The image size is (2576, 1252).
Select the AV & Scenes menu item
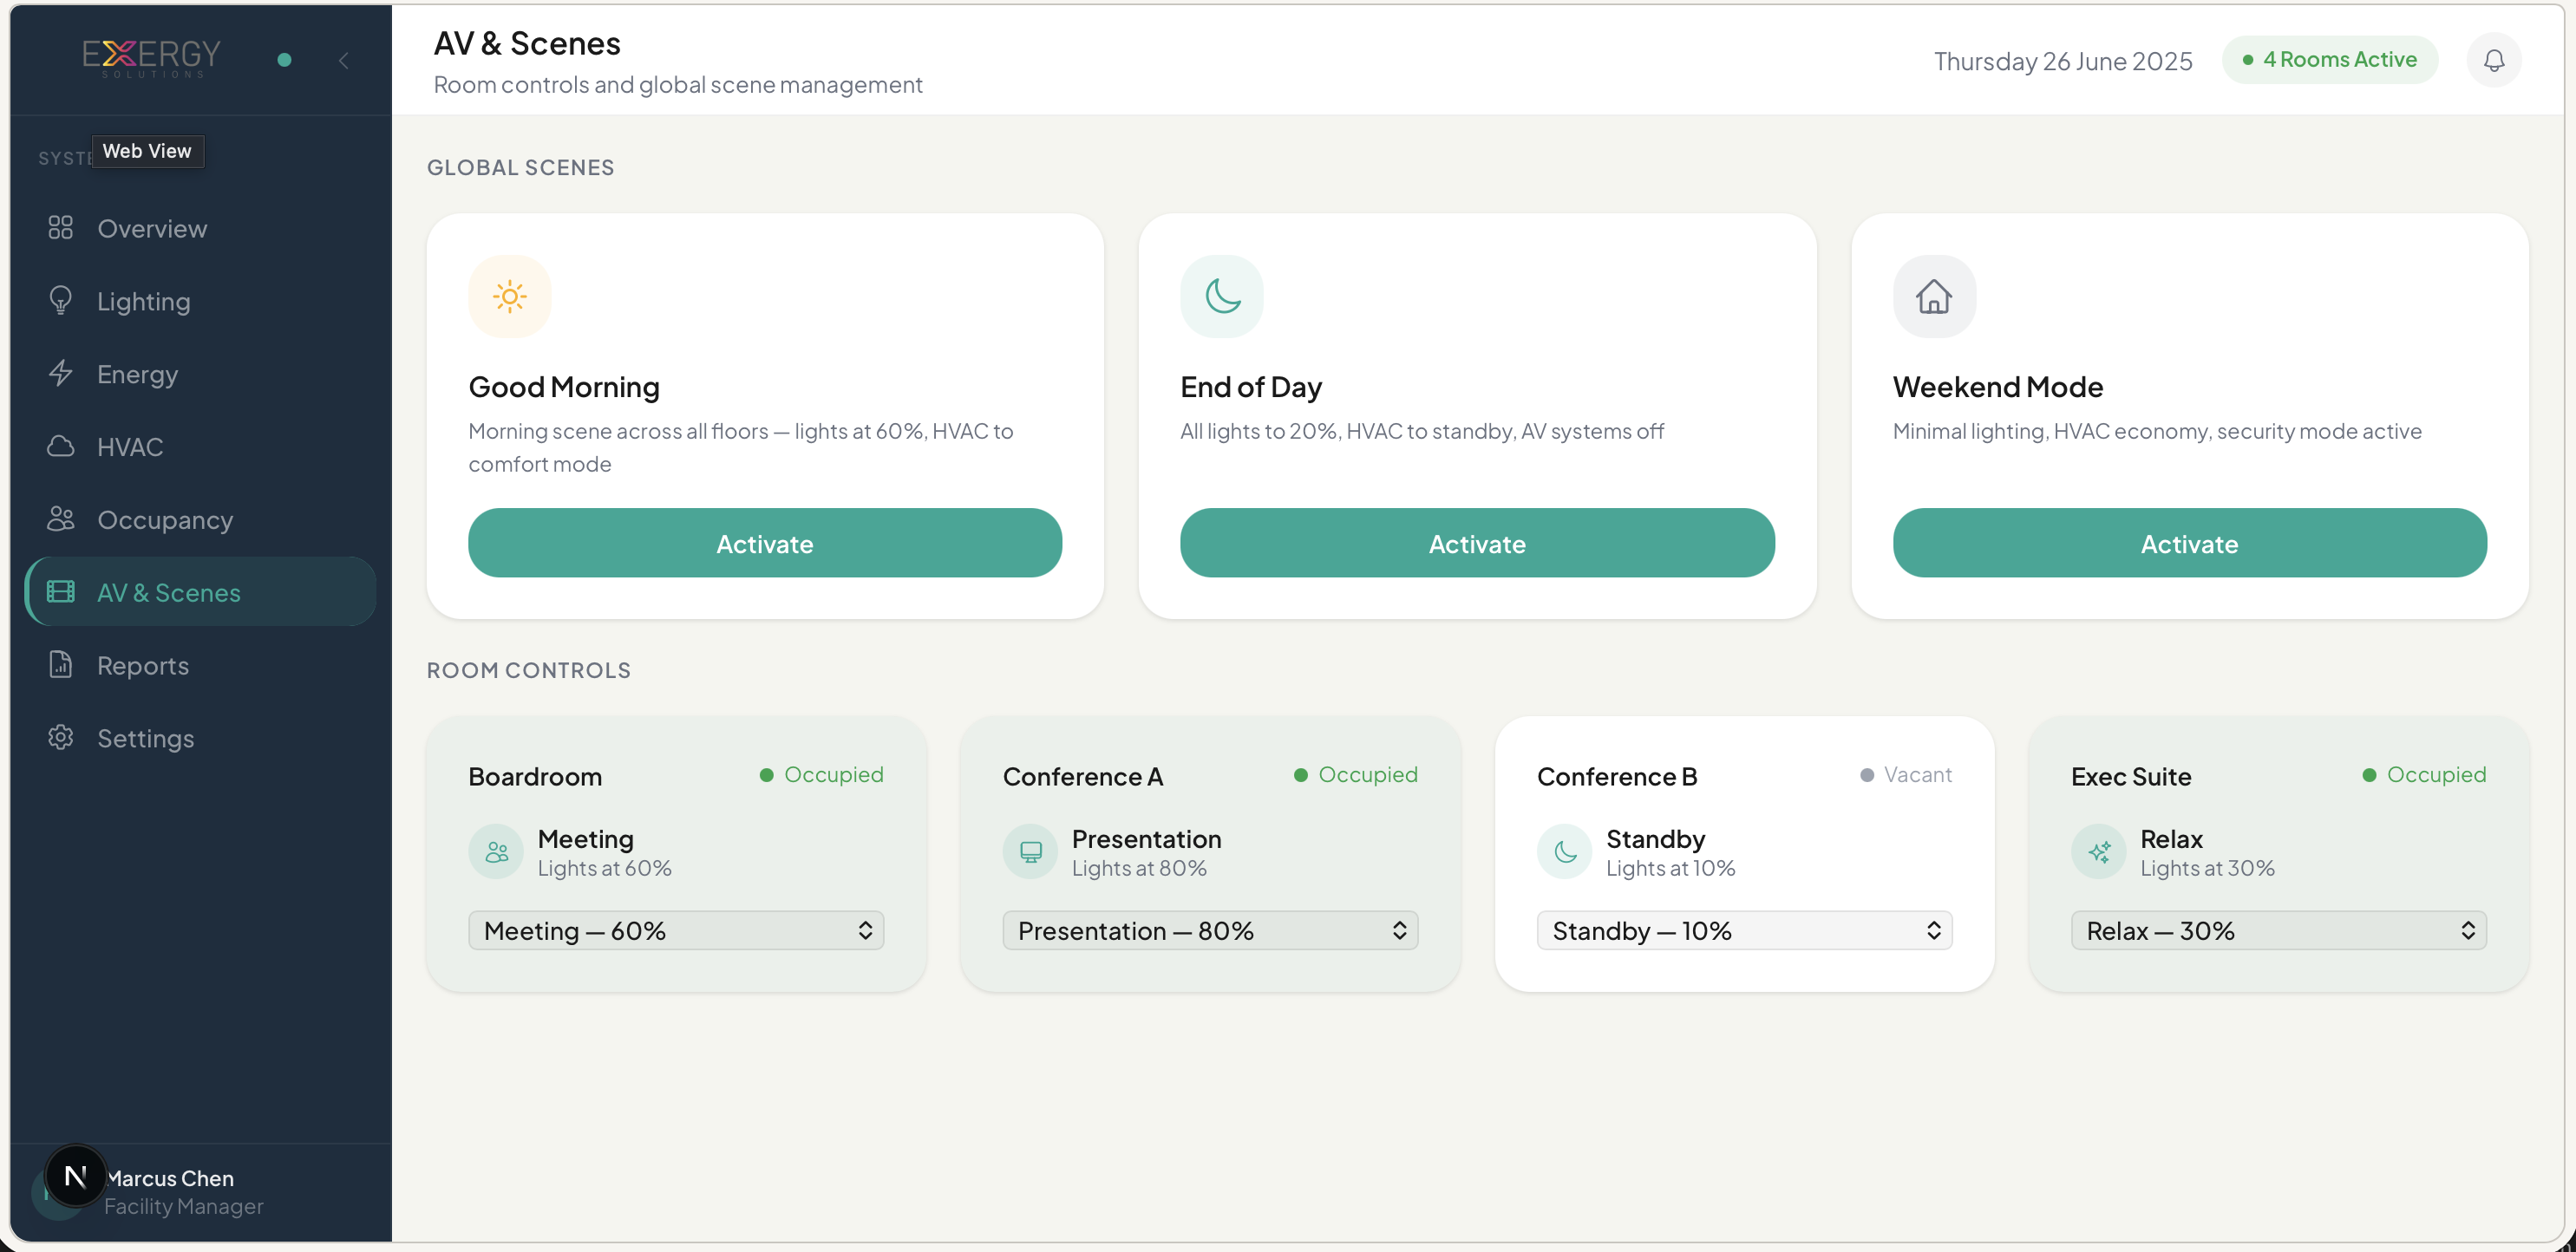click(x=200, y=592)
